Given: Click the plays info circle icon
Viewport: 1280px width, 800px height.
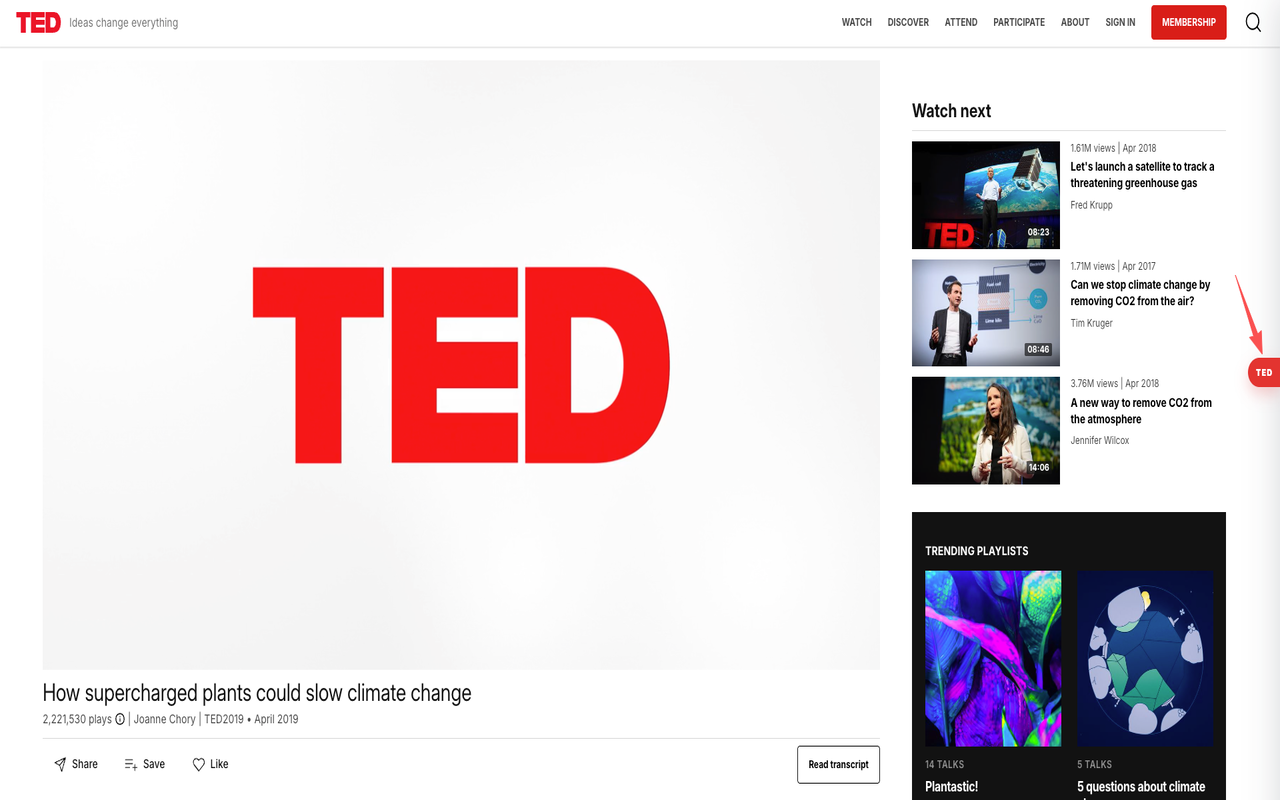Looking at the screenshot, I should click(x=120, y=719).
